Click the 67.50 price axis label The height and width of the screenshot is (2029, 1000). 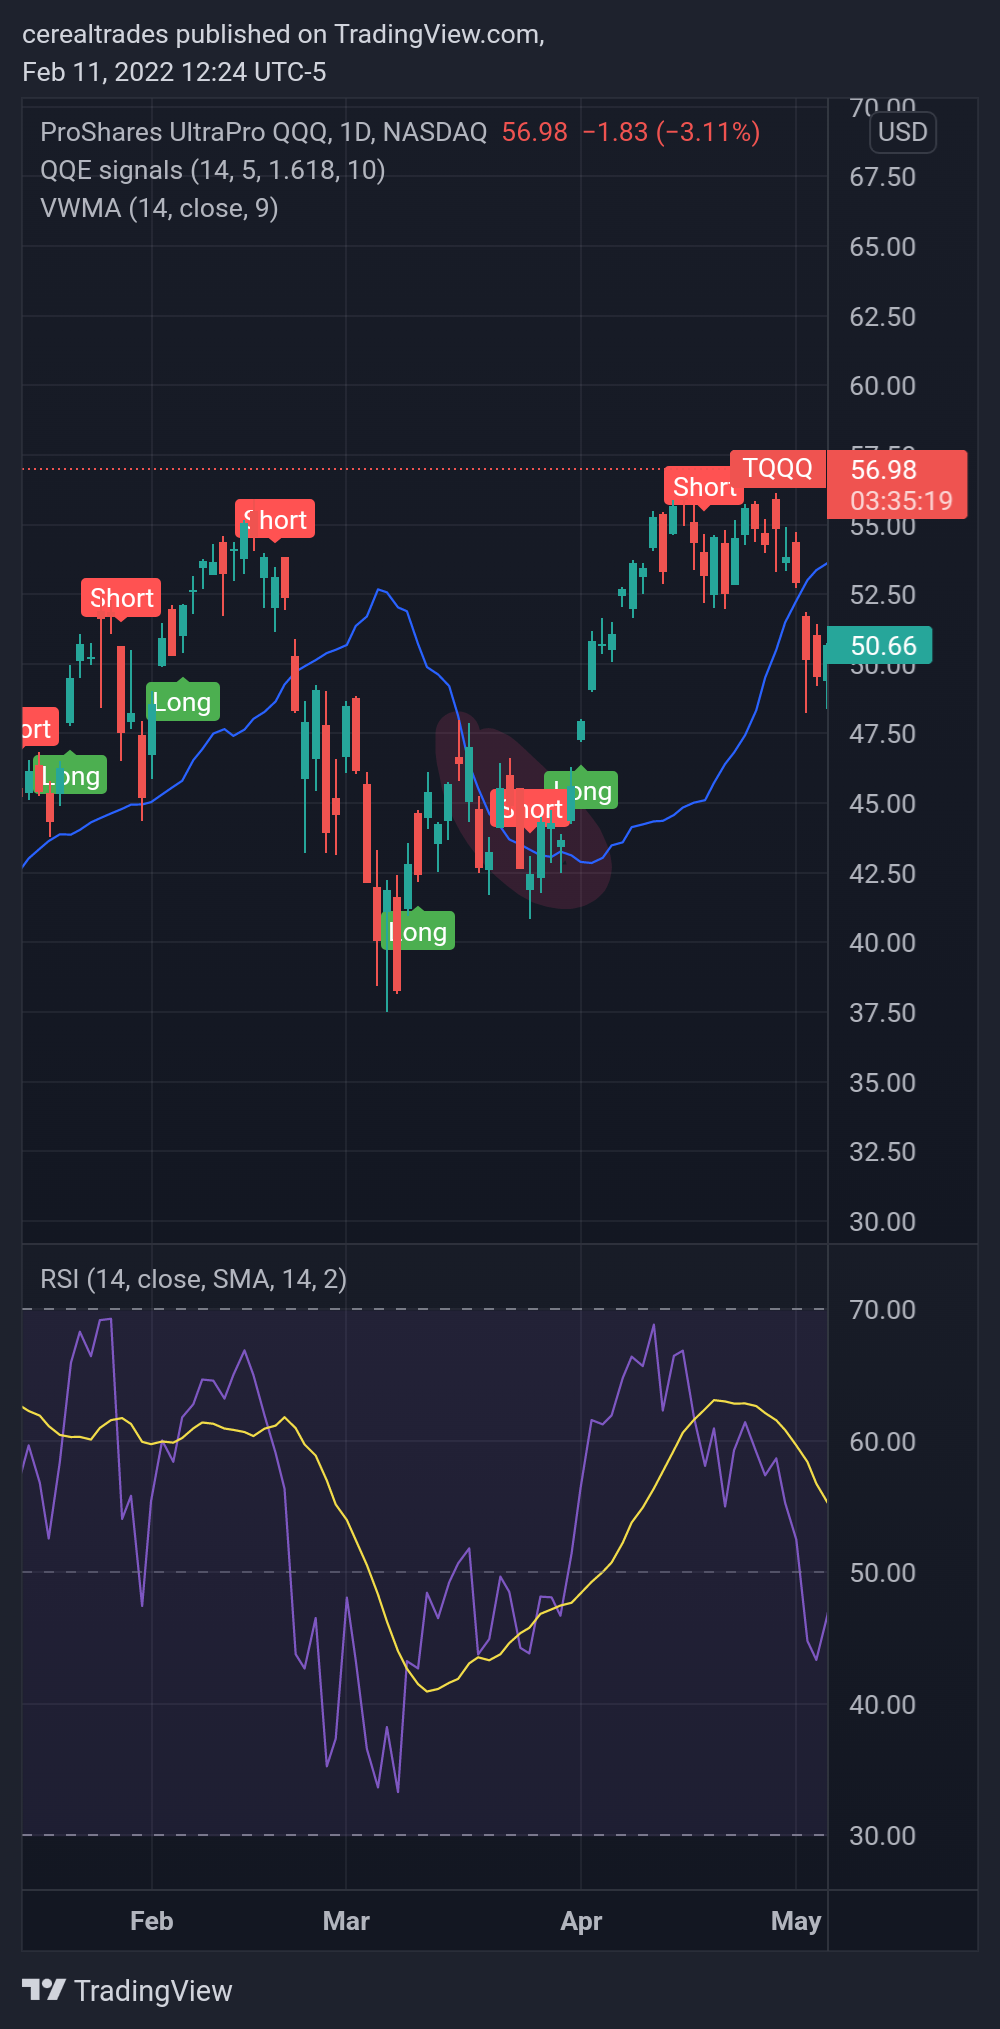click(882, 177)
